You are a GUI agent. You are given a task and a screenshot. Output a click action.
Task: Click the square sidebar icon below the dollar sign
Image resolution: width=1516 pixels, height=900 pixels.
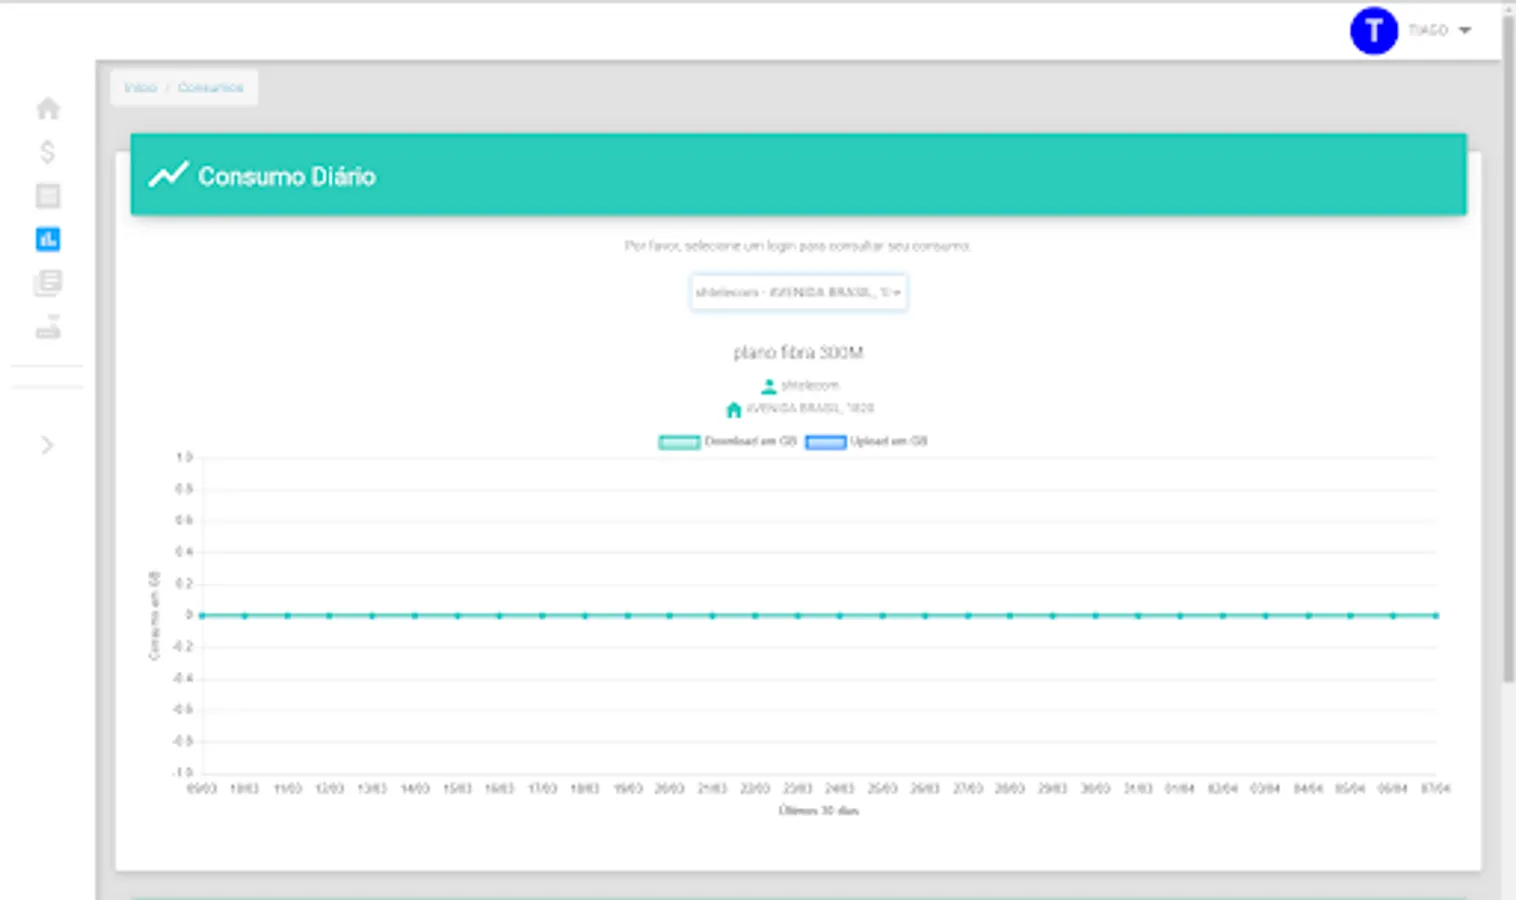[x=48, y=195]
